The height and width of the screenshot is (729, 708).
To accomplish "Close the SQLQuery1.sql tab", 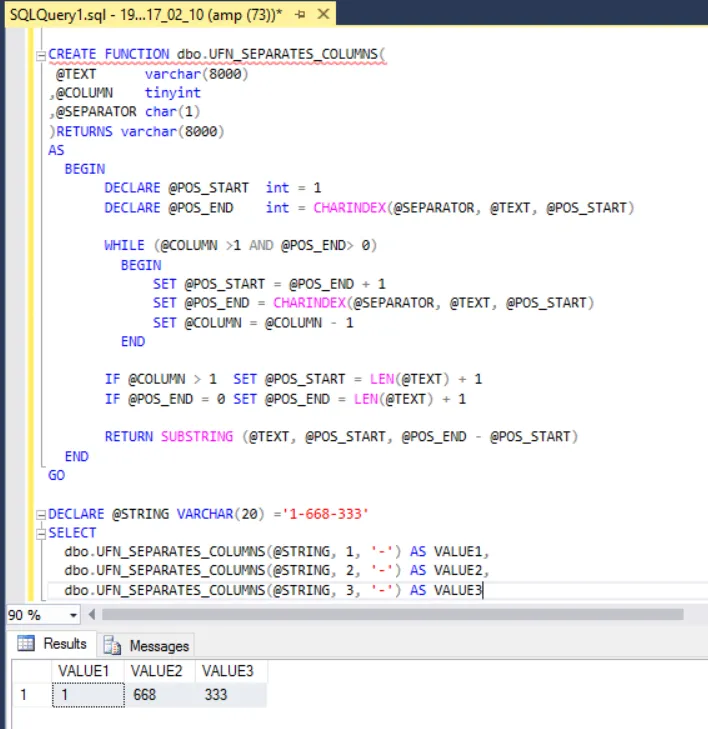I will 323,14.
